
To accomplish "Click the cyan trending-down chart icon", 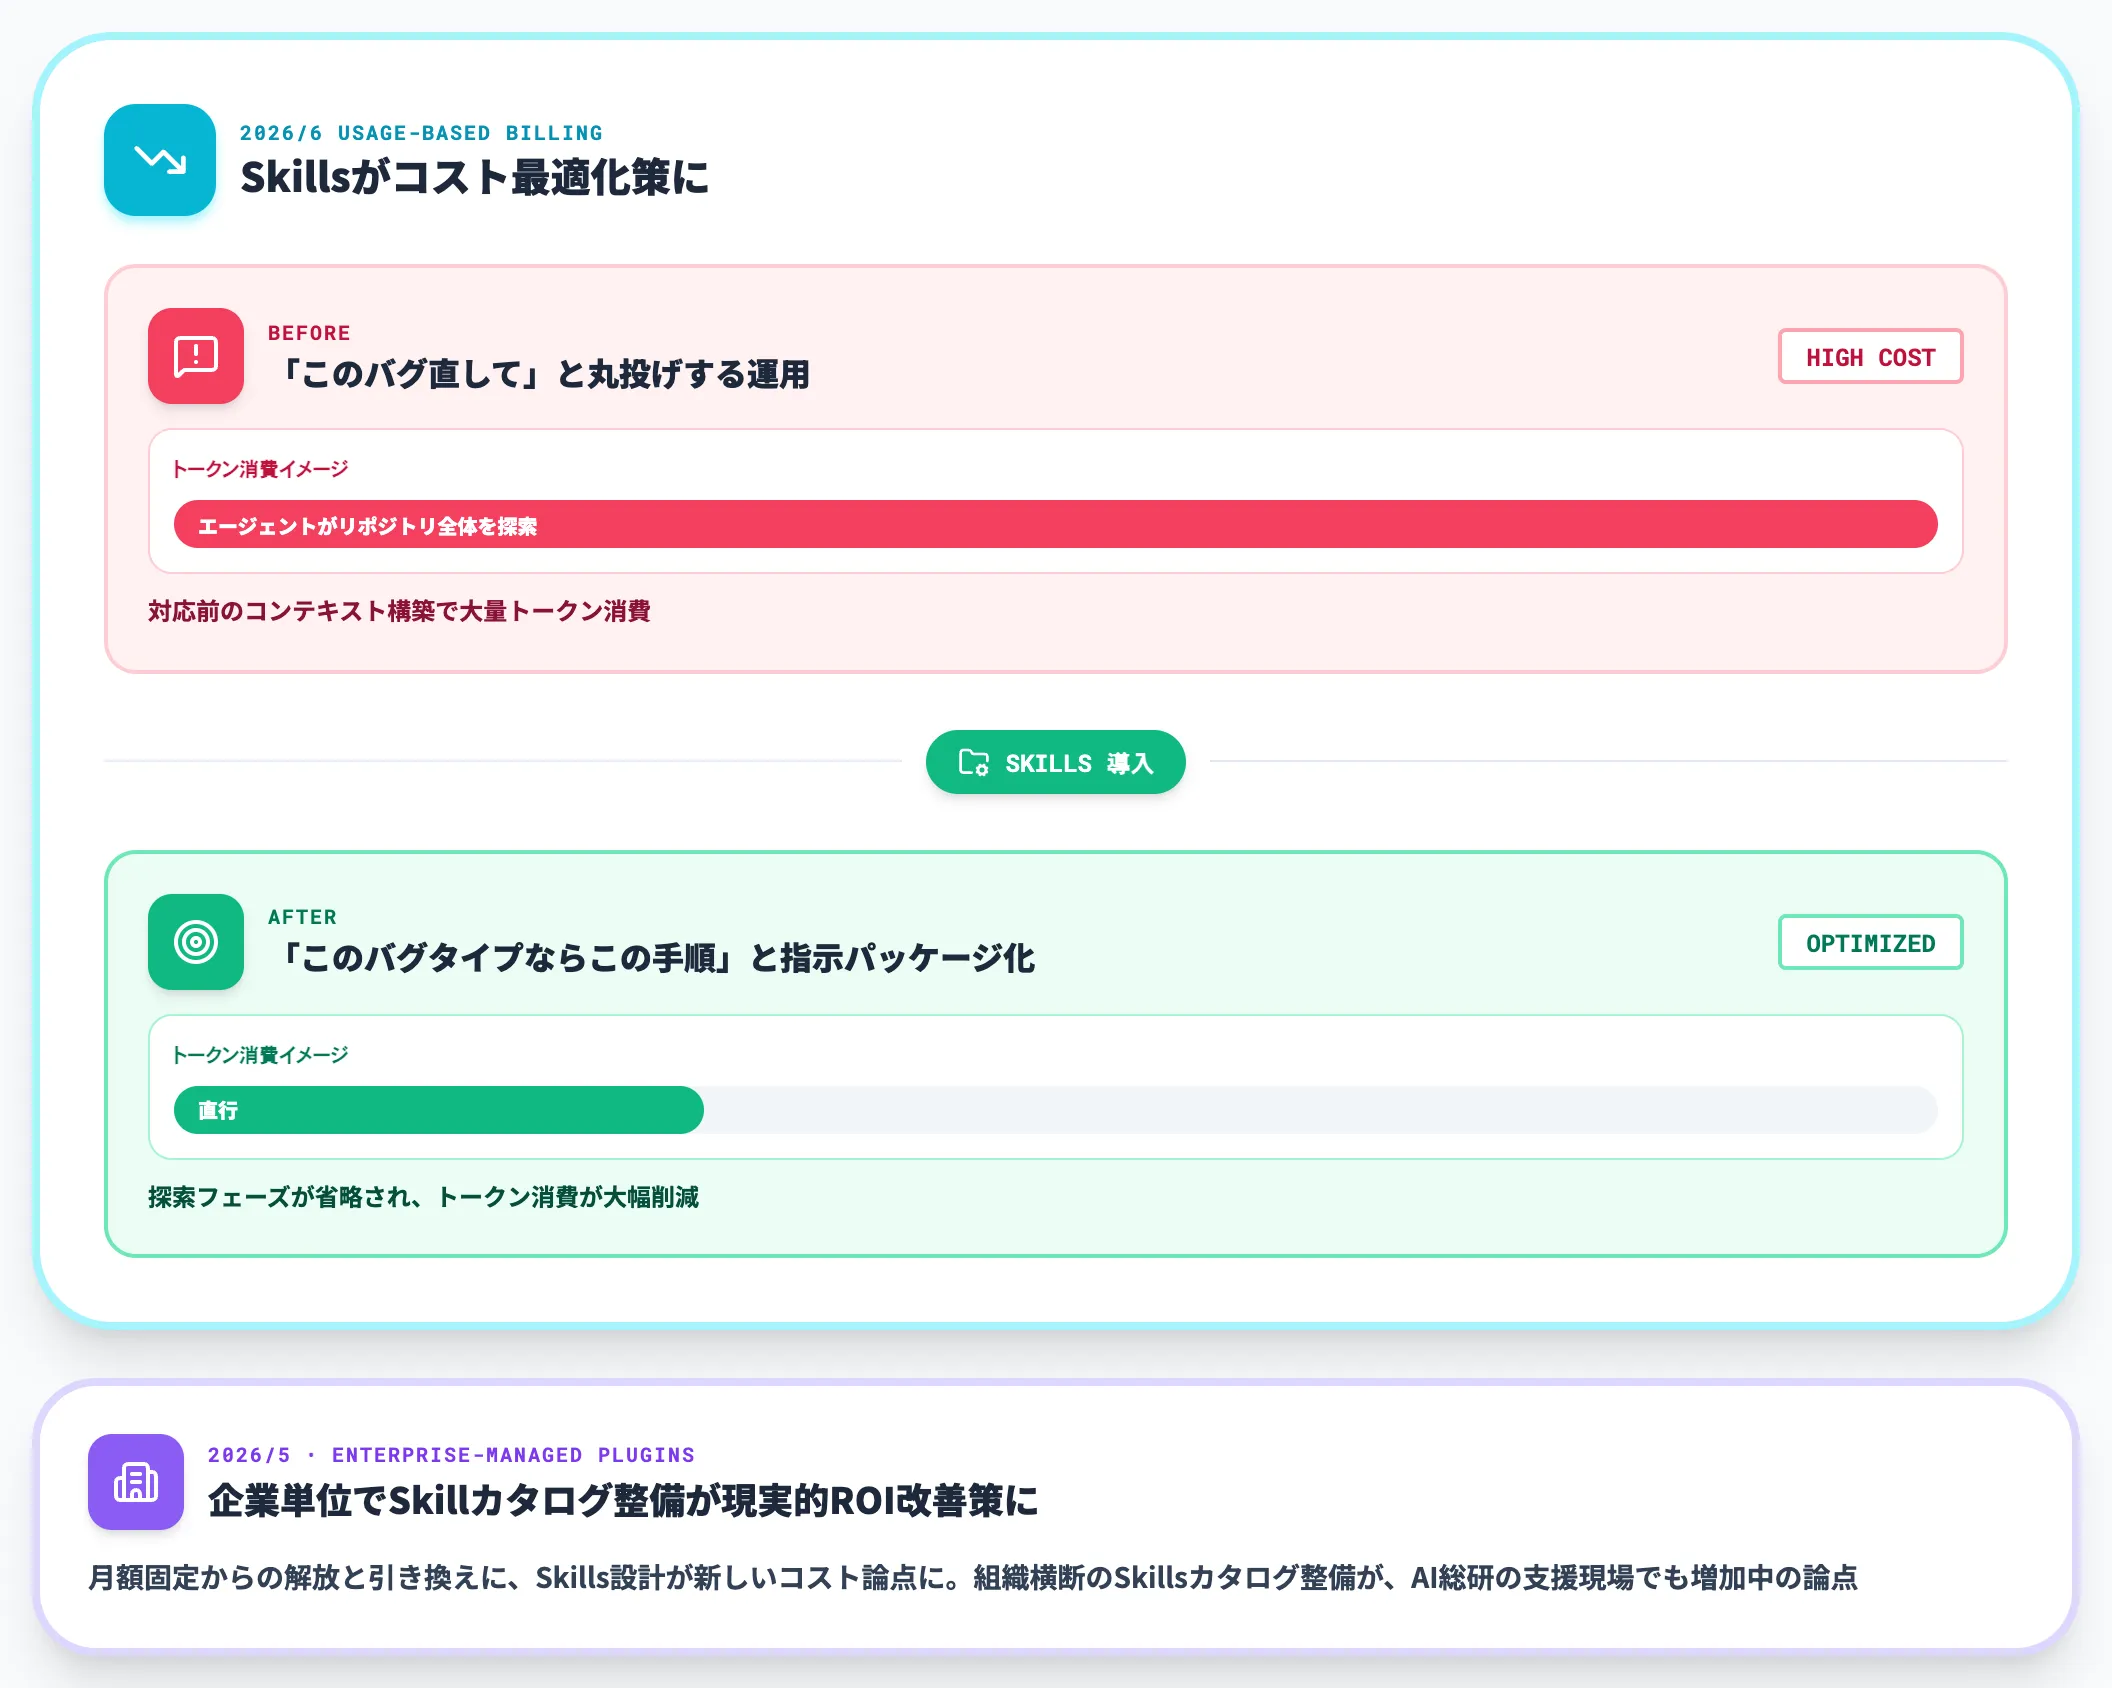I will click(x=160, y=160).
